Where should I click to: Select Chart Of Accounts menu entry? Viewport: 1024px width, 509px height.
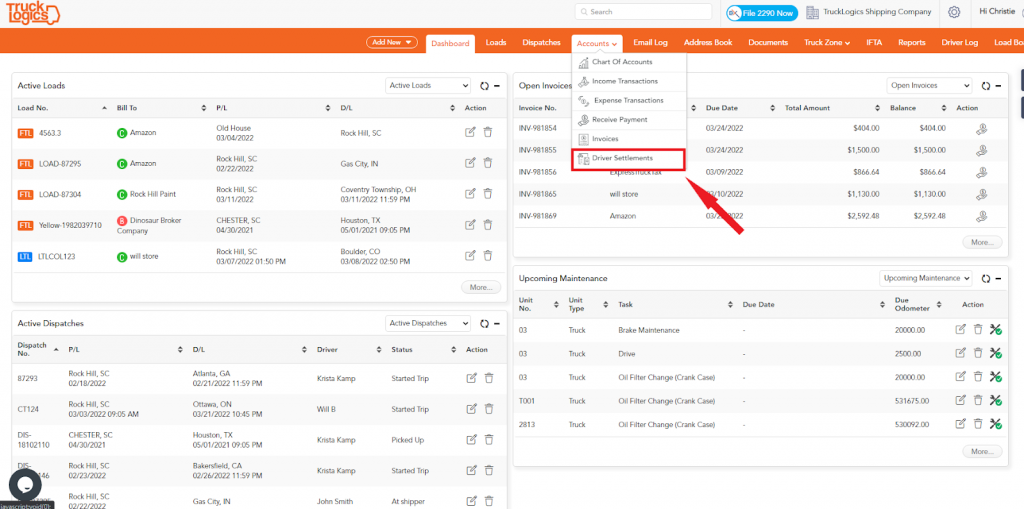(629, 62)
